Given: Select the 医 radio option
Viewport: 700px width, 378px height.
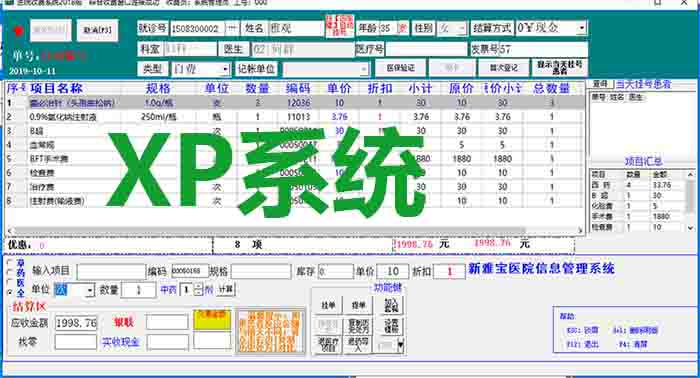Looking at the screenshot, I should 10,282.
